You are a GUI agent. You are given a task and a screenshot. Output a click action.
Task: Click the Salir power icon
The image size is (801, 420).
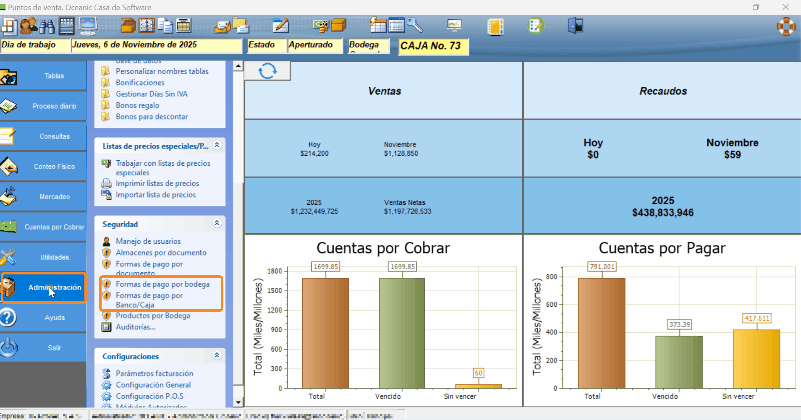coord(8,347)
